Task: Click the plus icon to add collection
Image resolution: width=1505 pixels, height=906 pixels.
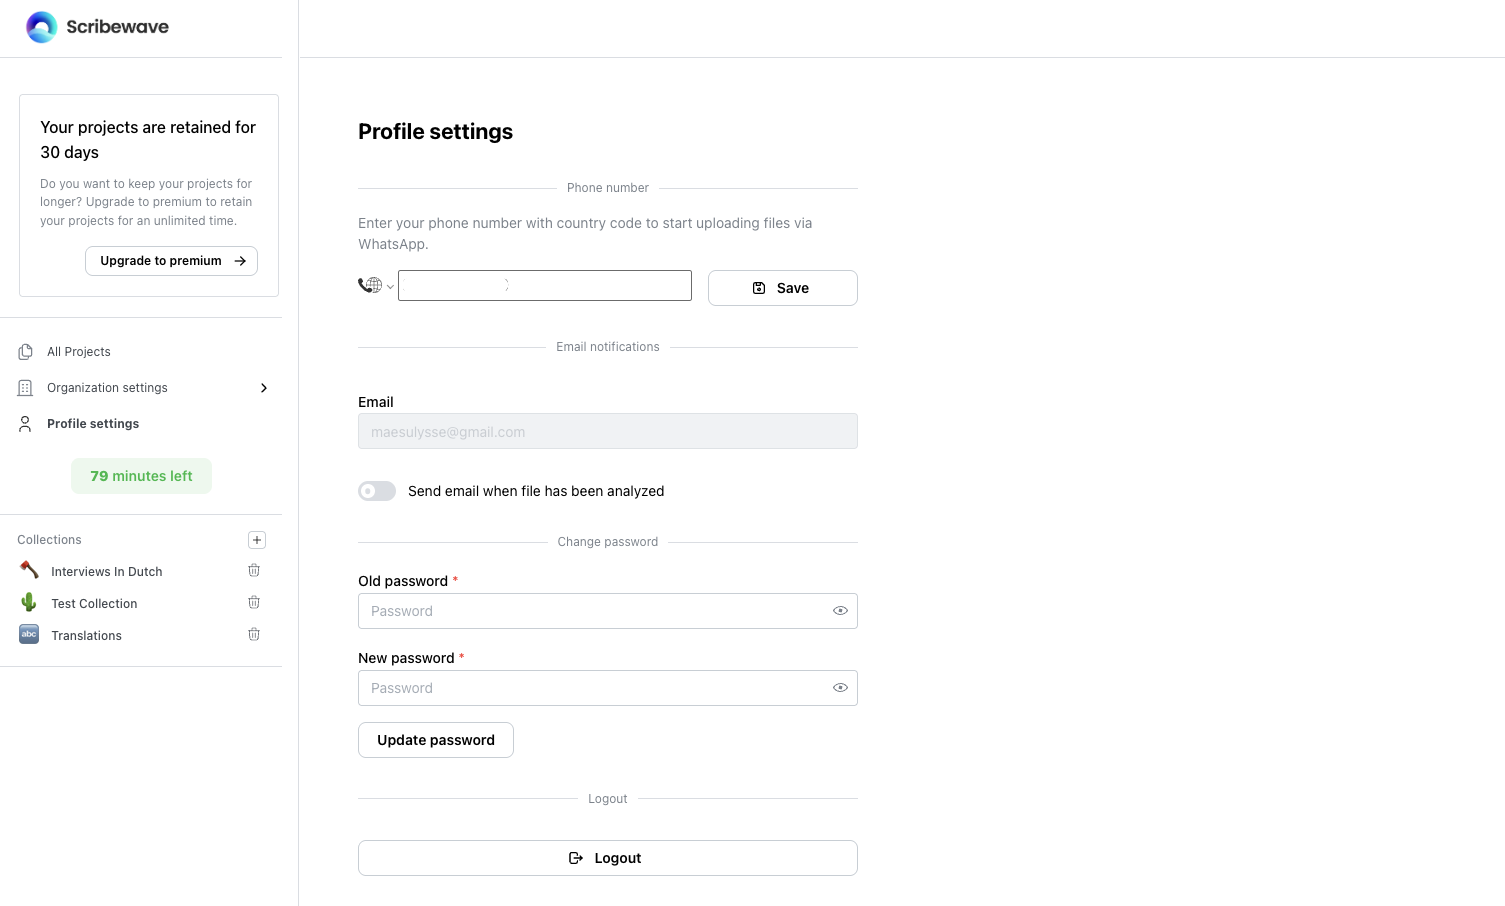Action: (x=257, y=540)
